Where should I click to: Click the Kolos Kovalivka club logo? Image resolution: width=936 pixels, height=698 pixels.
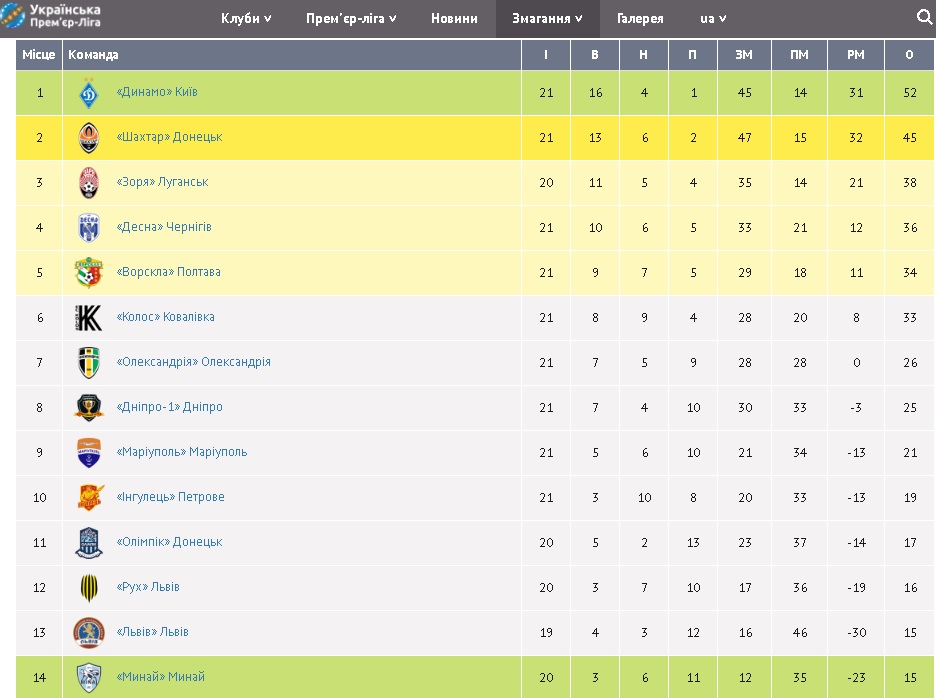(89, 317)
